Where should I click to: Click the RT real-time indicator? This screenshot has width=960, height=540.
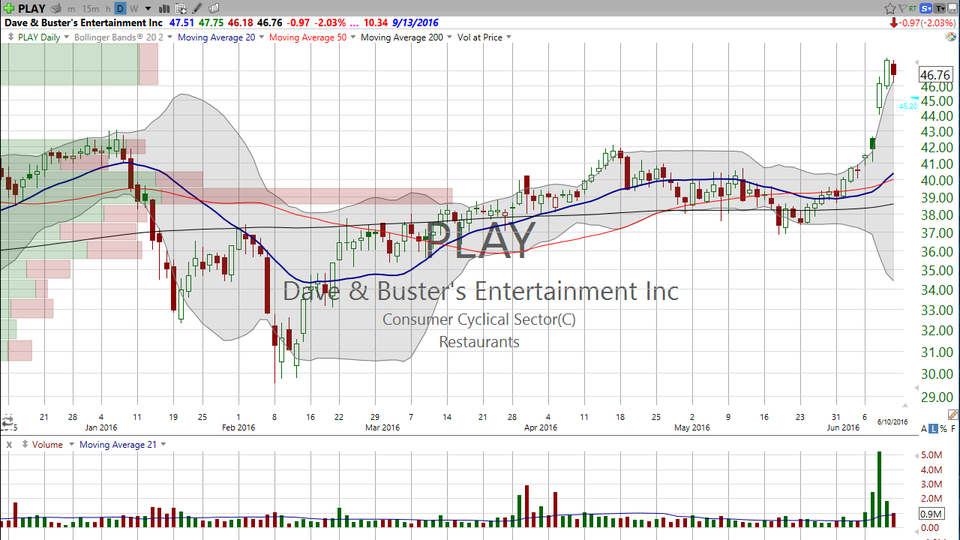(913, 9)
